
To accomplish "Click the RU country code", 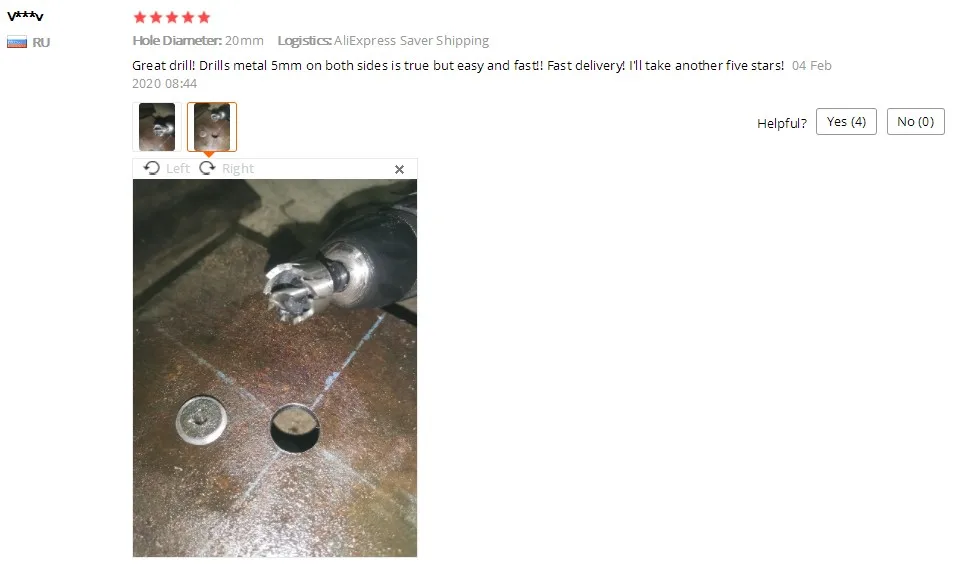I will 41,43.
